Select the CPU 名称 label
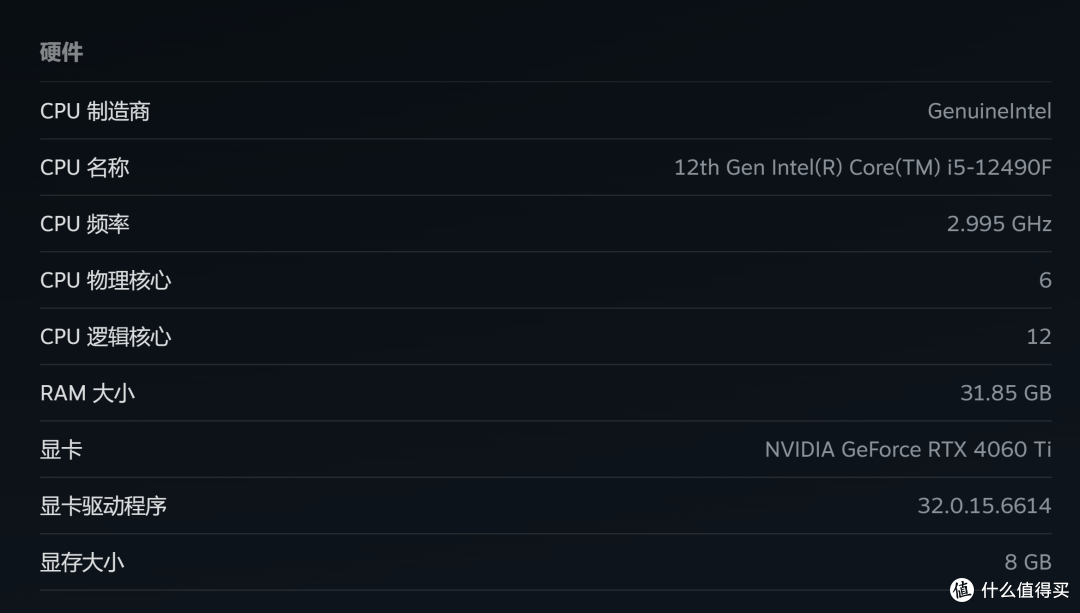This screenshot has width=1080, height=613. tap(85, 168)
